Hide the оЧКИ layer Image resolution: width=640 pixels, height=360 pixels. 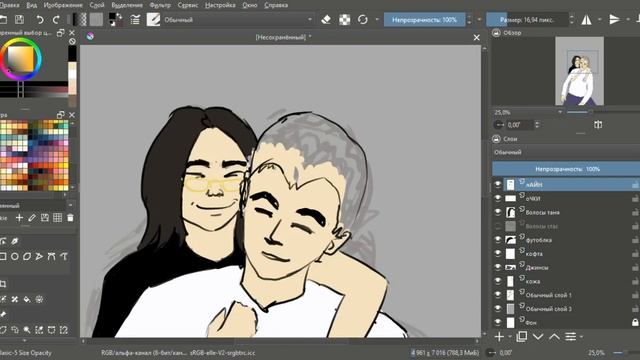tap(498, 198)
